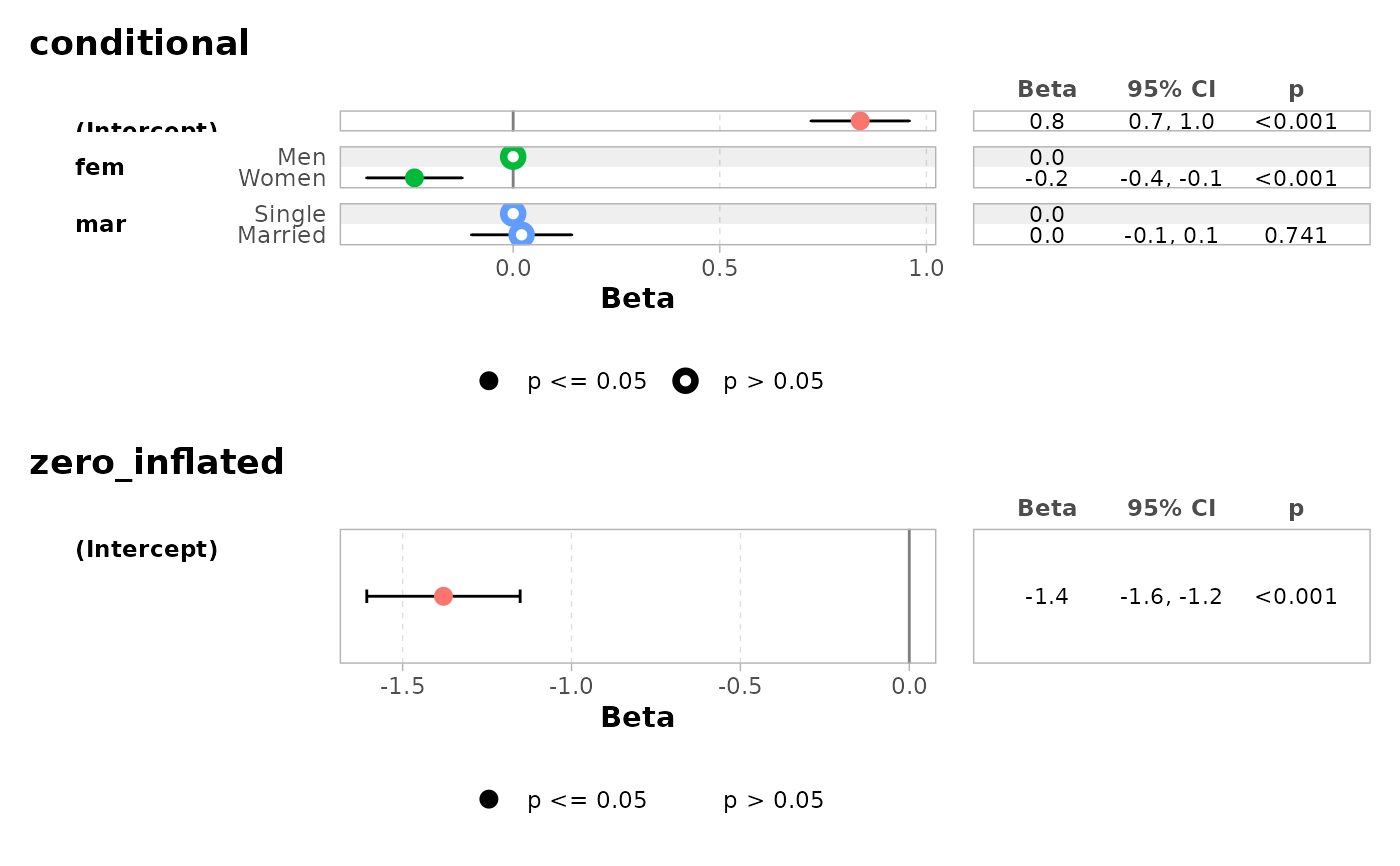This screenshot has height=866, width=1400.
Task: Click the green hollow Men reference point
Action: click(513, 157)
